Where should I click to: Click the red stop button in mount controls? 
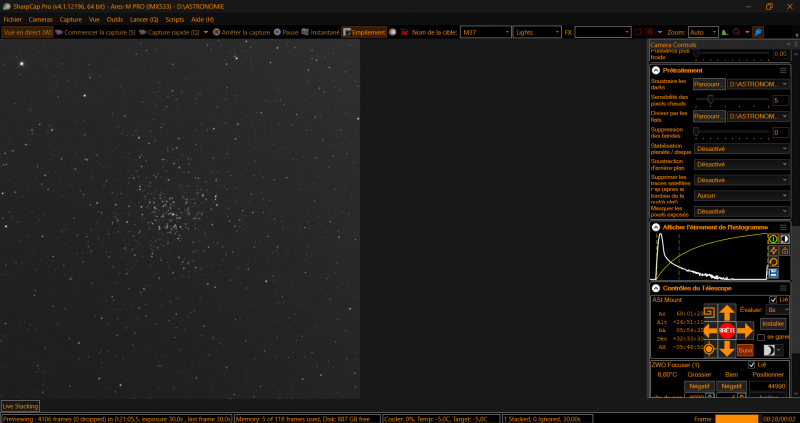[725, 329]
